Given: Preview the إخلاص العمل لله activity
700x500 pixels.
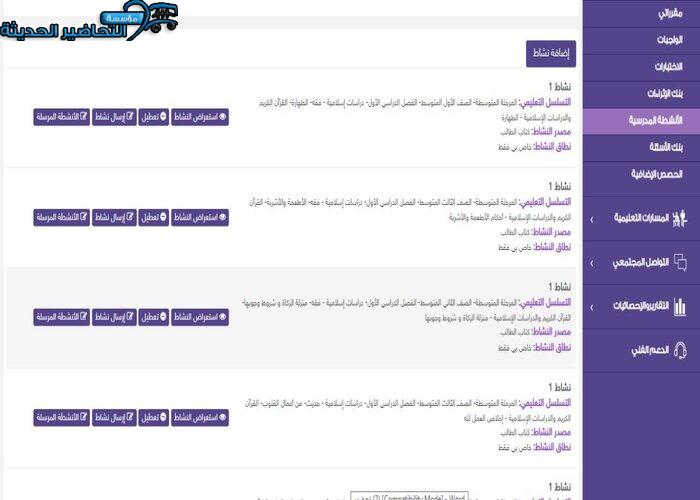Looking at the screenshot, I should click(x=200, y=417).
